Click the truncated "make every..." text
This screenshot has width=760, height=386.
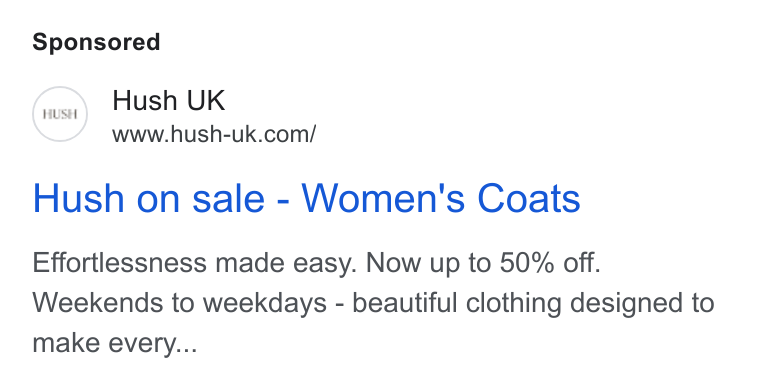(x=115, y=343)
